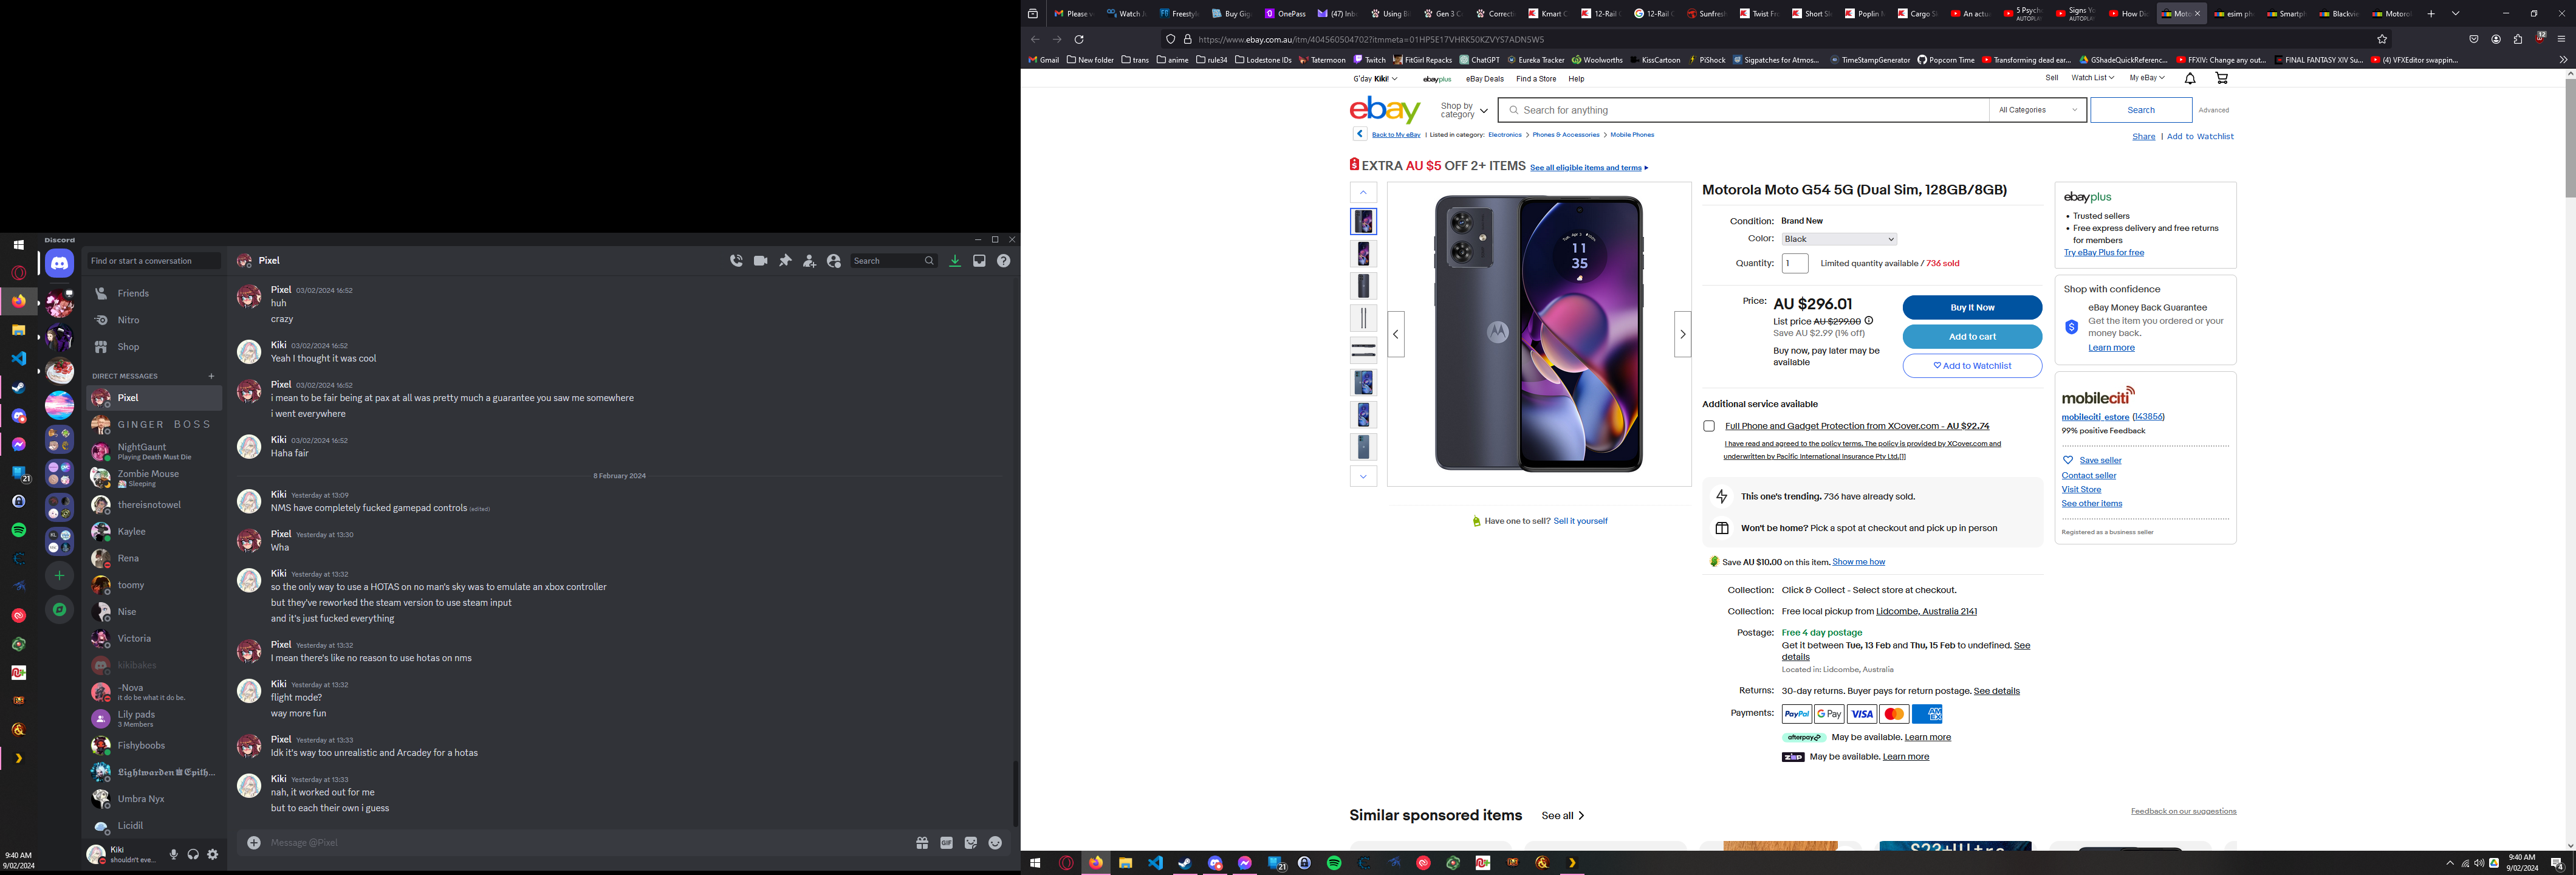Select the second product thumbnail image

click(x=1363, y=254)
